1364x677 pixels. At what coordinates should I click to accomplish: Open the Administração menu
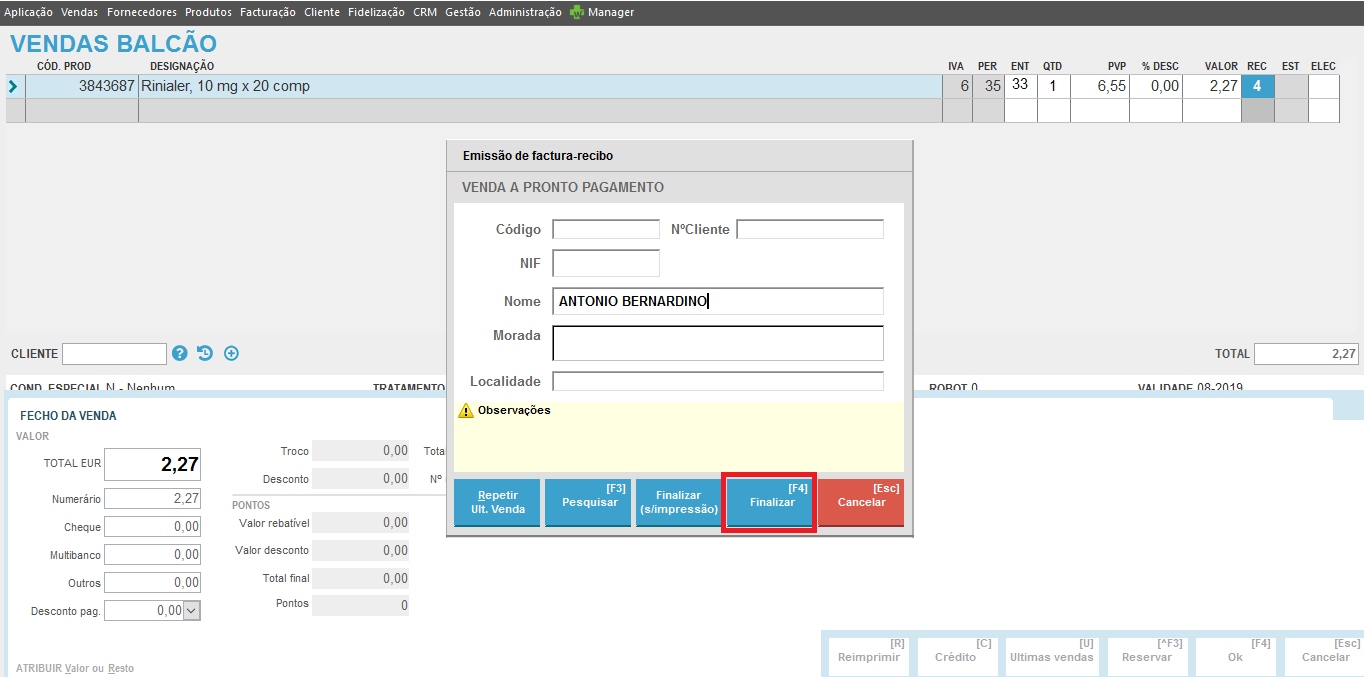point(525,12)
